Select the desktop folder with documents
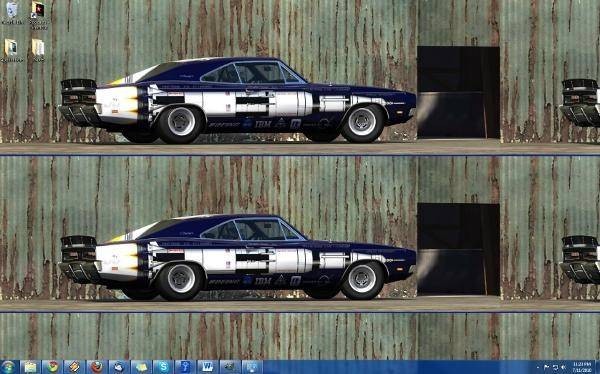 tap(38, 51)
